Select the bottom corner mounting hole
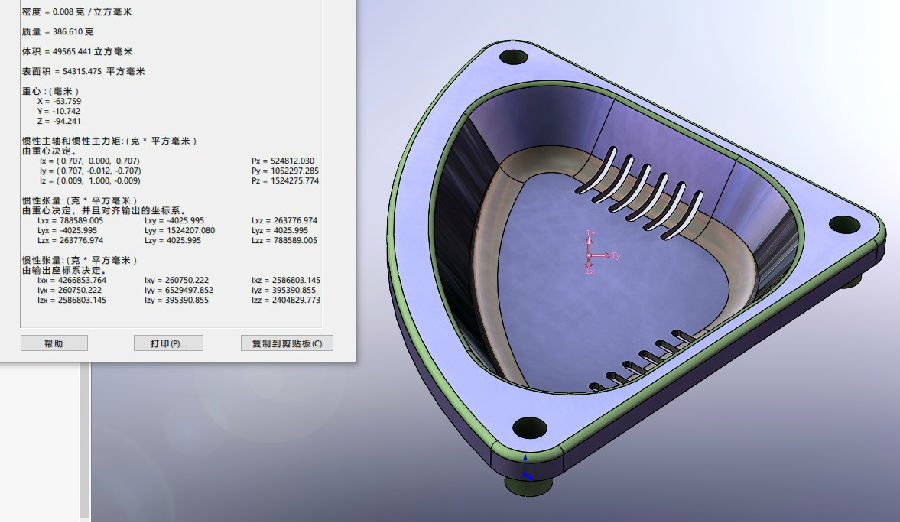Screen dimensions: 900x522 point(525,423)
